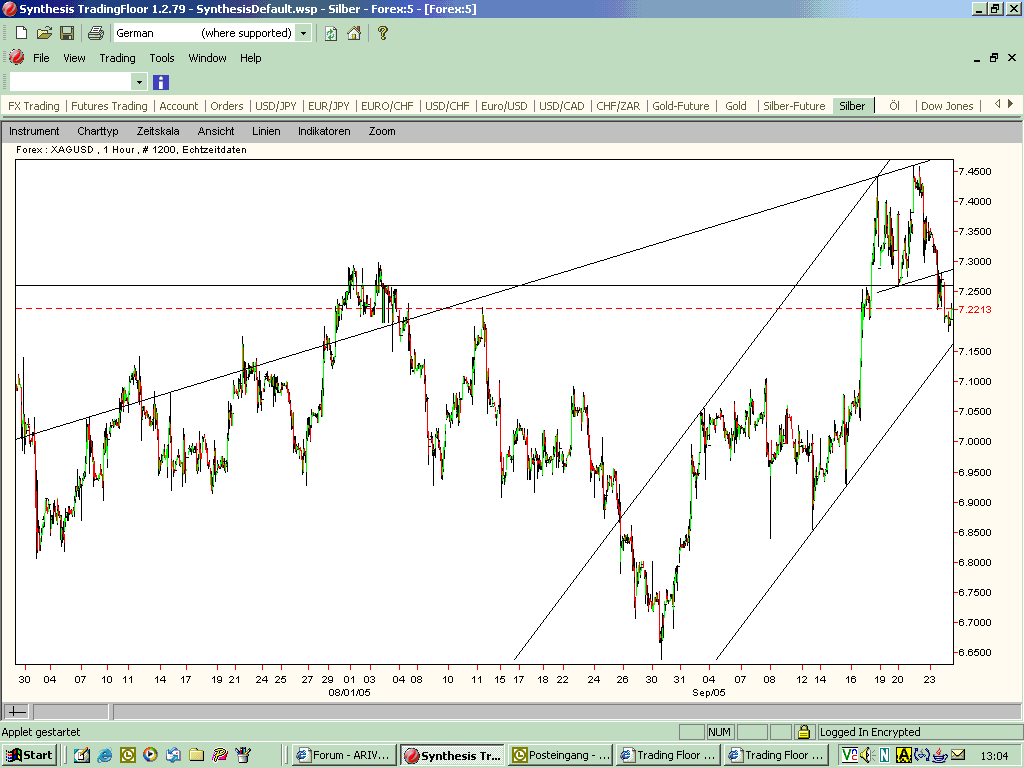Open the Trading menu
This screenshot has width=1024, height=768.
118,57
